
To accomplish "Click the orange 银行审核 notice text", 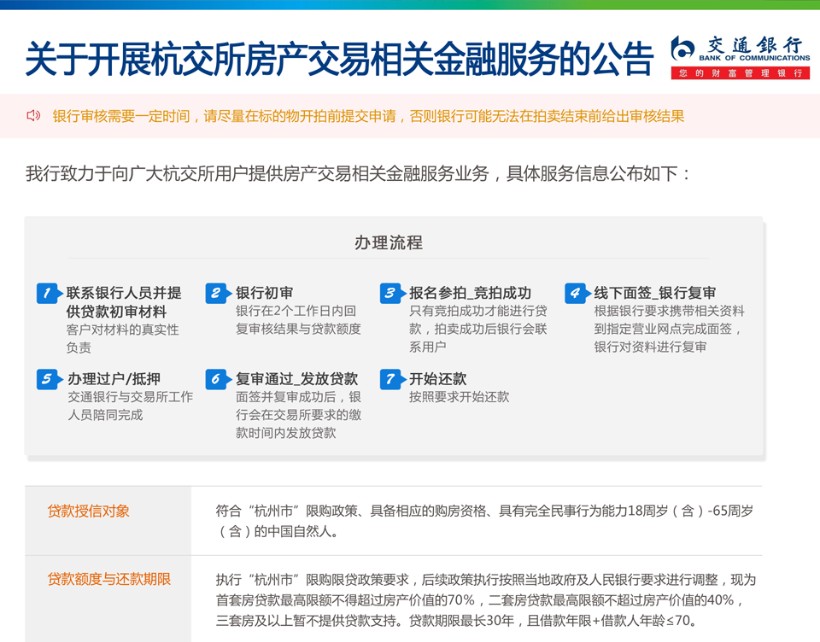I will tap(368, 116).
